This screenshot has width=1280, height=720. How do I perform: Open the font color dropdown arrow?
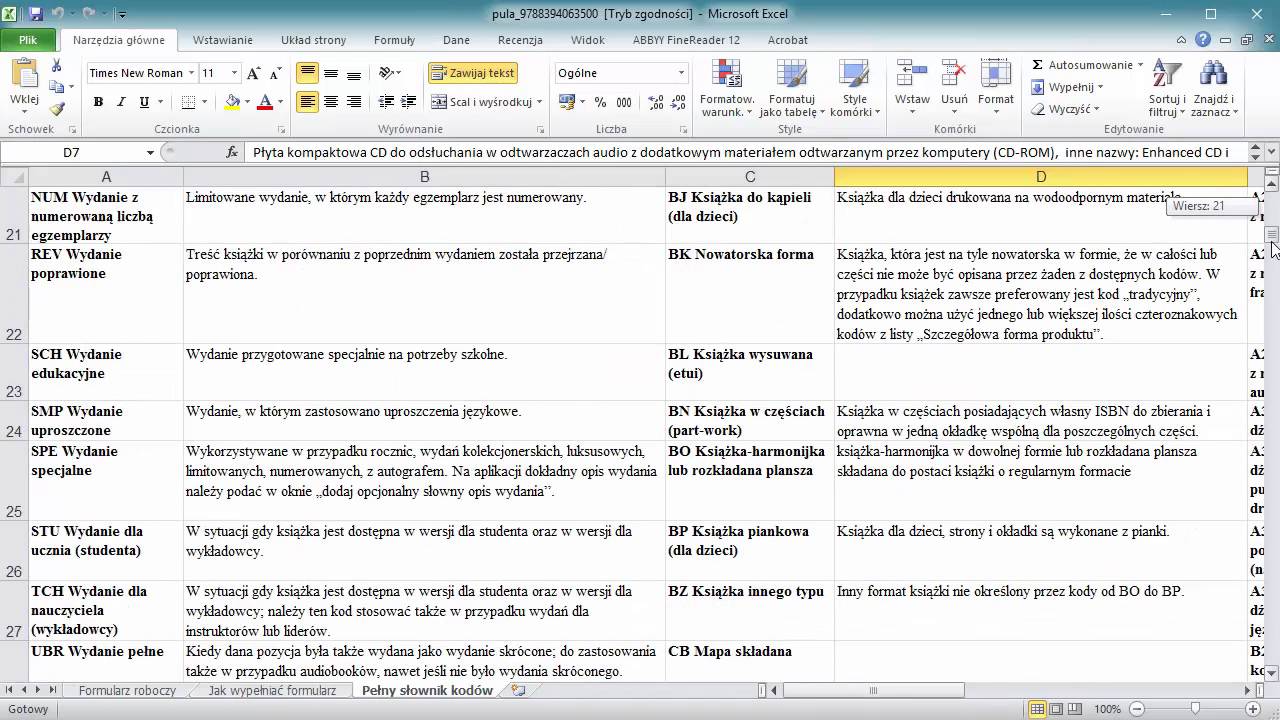click(280, 102)
